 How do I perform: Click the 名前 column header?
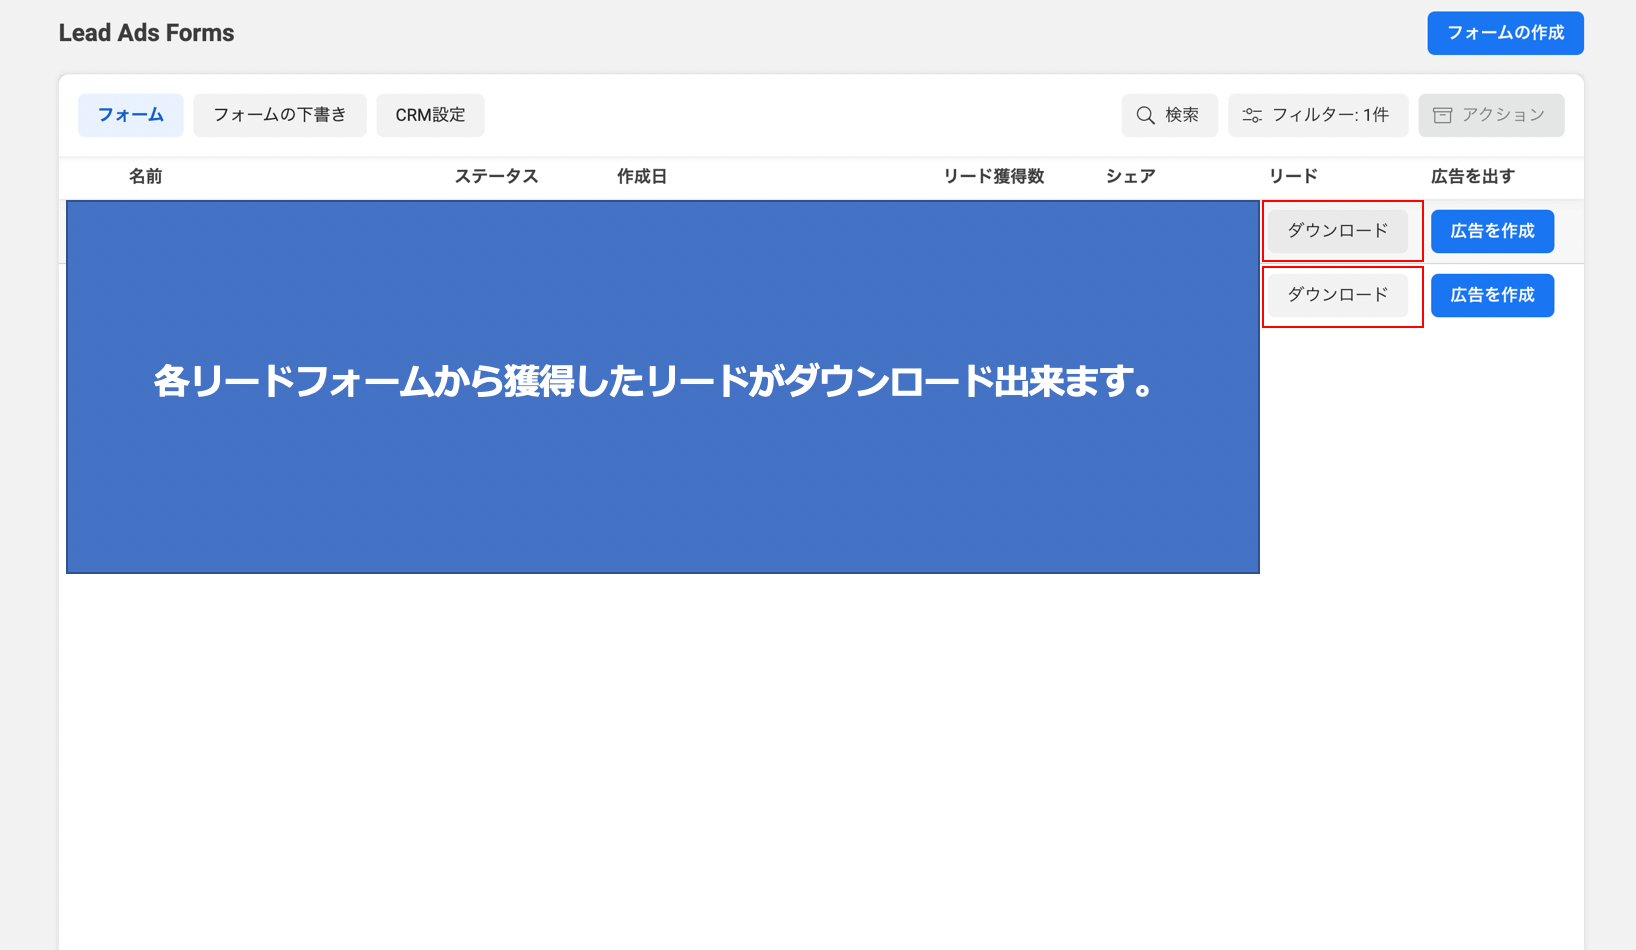146,177
